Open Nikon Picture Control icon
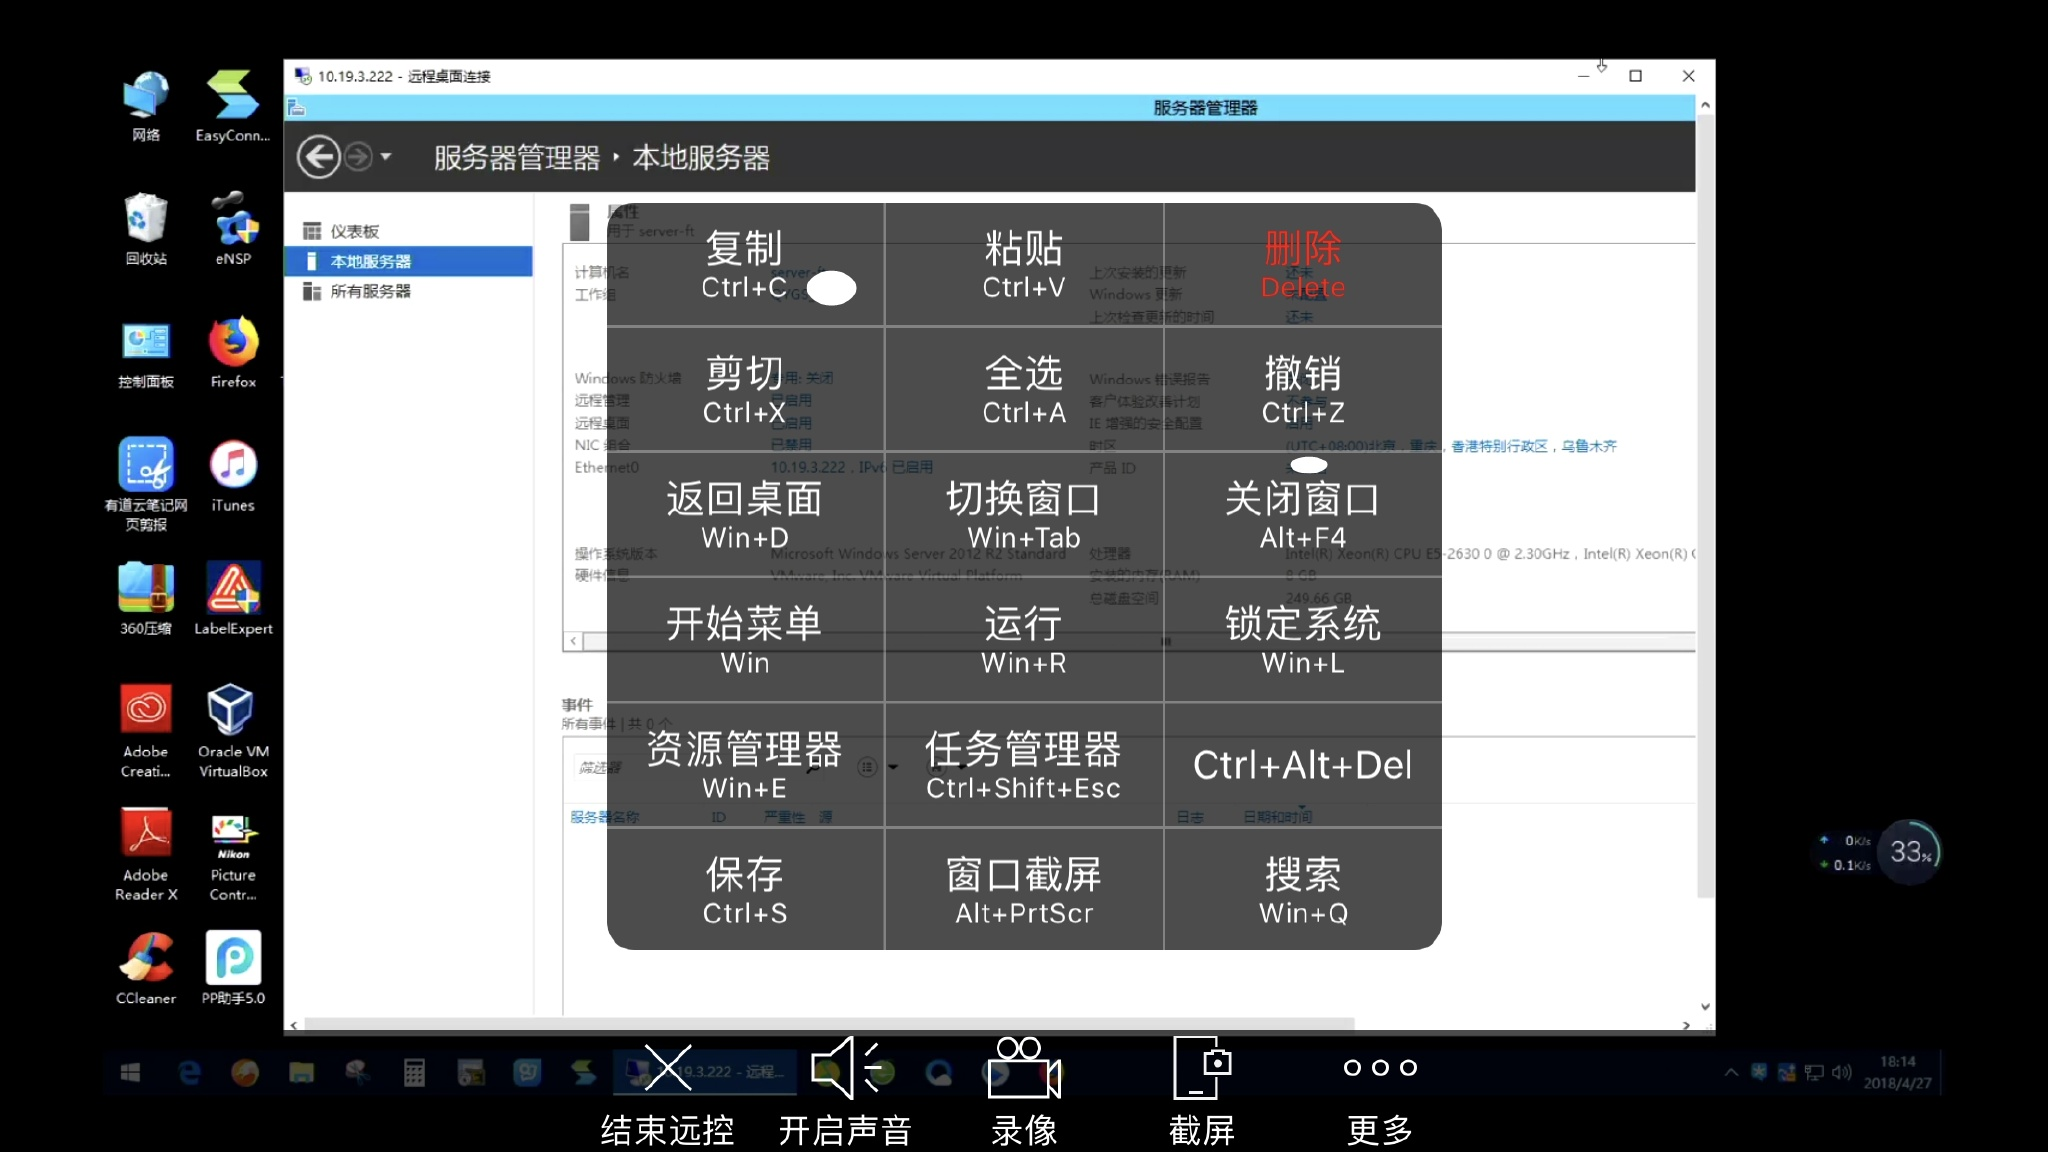Image resolution: width=2048 pixels, height=1152 pixels. (x=233, y=855)
